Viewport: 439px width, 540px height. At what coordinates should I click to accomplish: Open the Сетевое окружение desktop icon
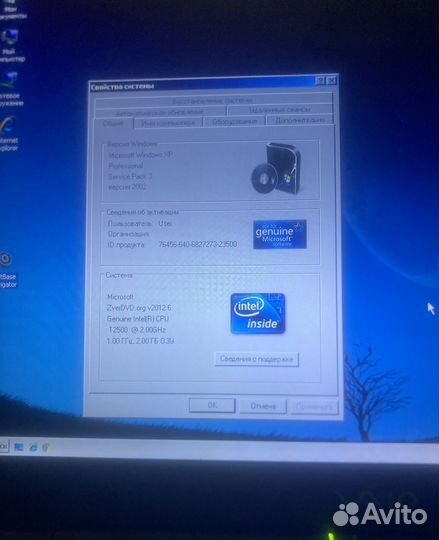pyautogui.click(x=10, y=89)
